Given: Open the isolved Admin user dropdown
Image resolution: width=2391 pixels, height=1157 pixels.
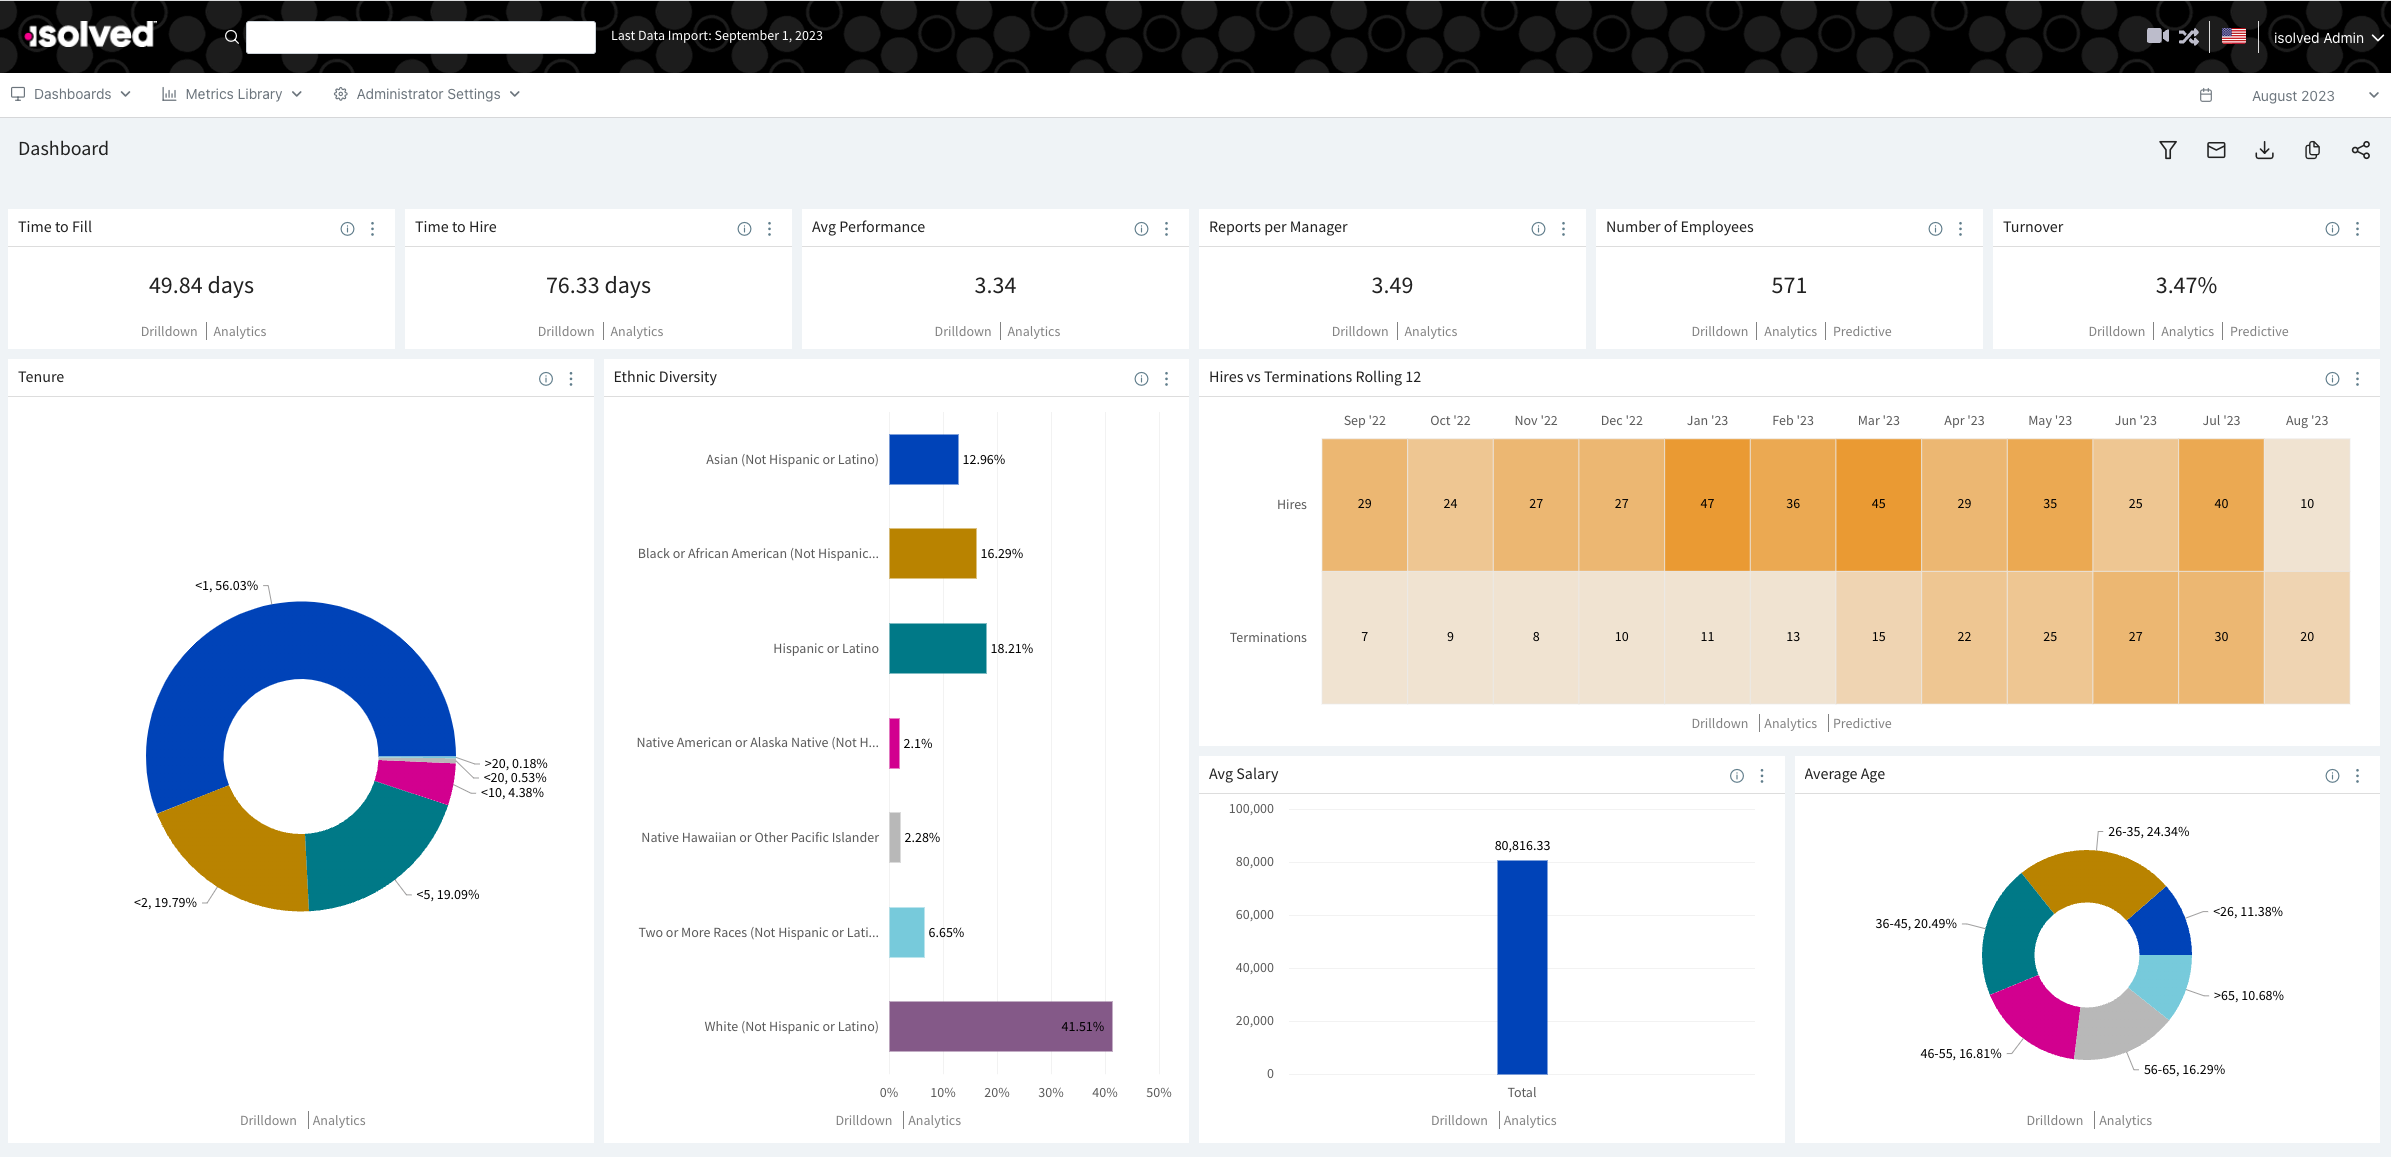Looking at the screenshot, I should 2327,38.
